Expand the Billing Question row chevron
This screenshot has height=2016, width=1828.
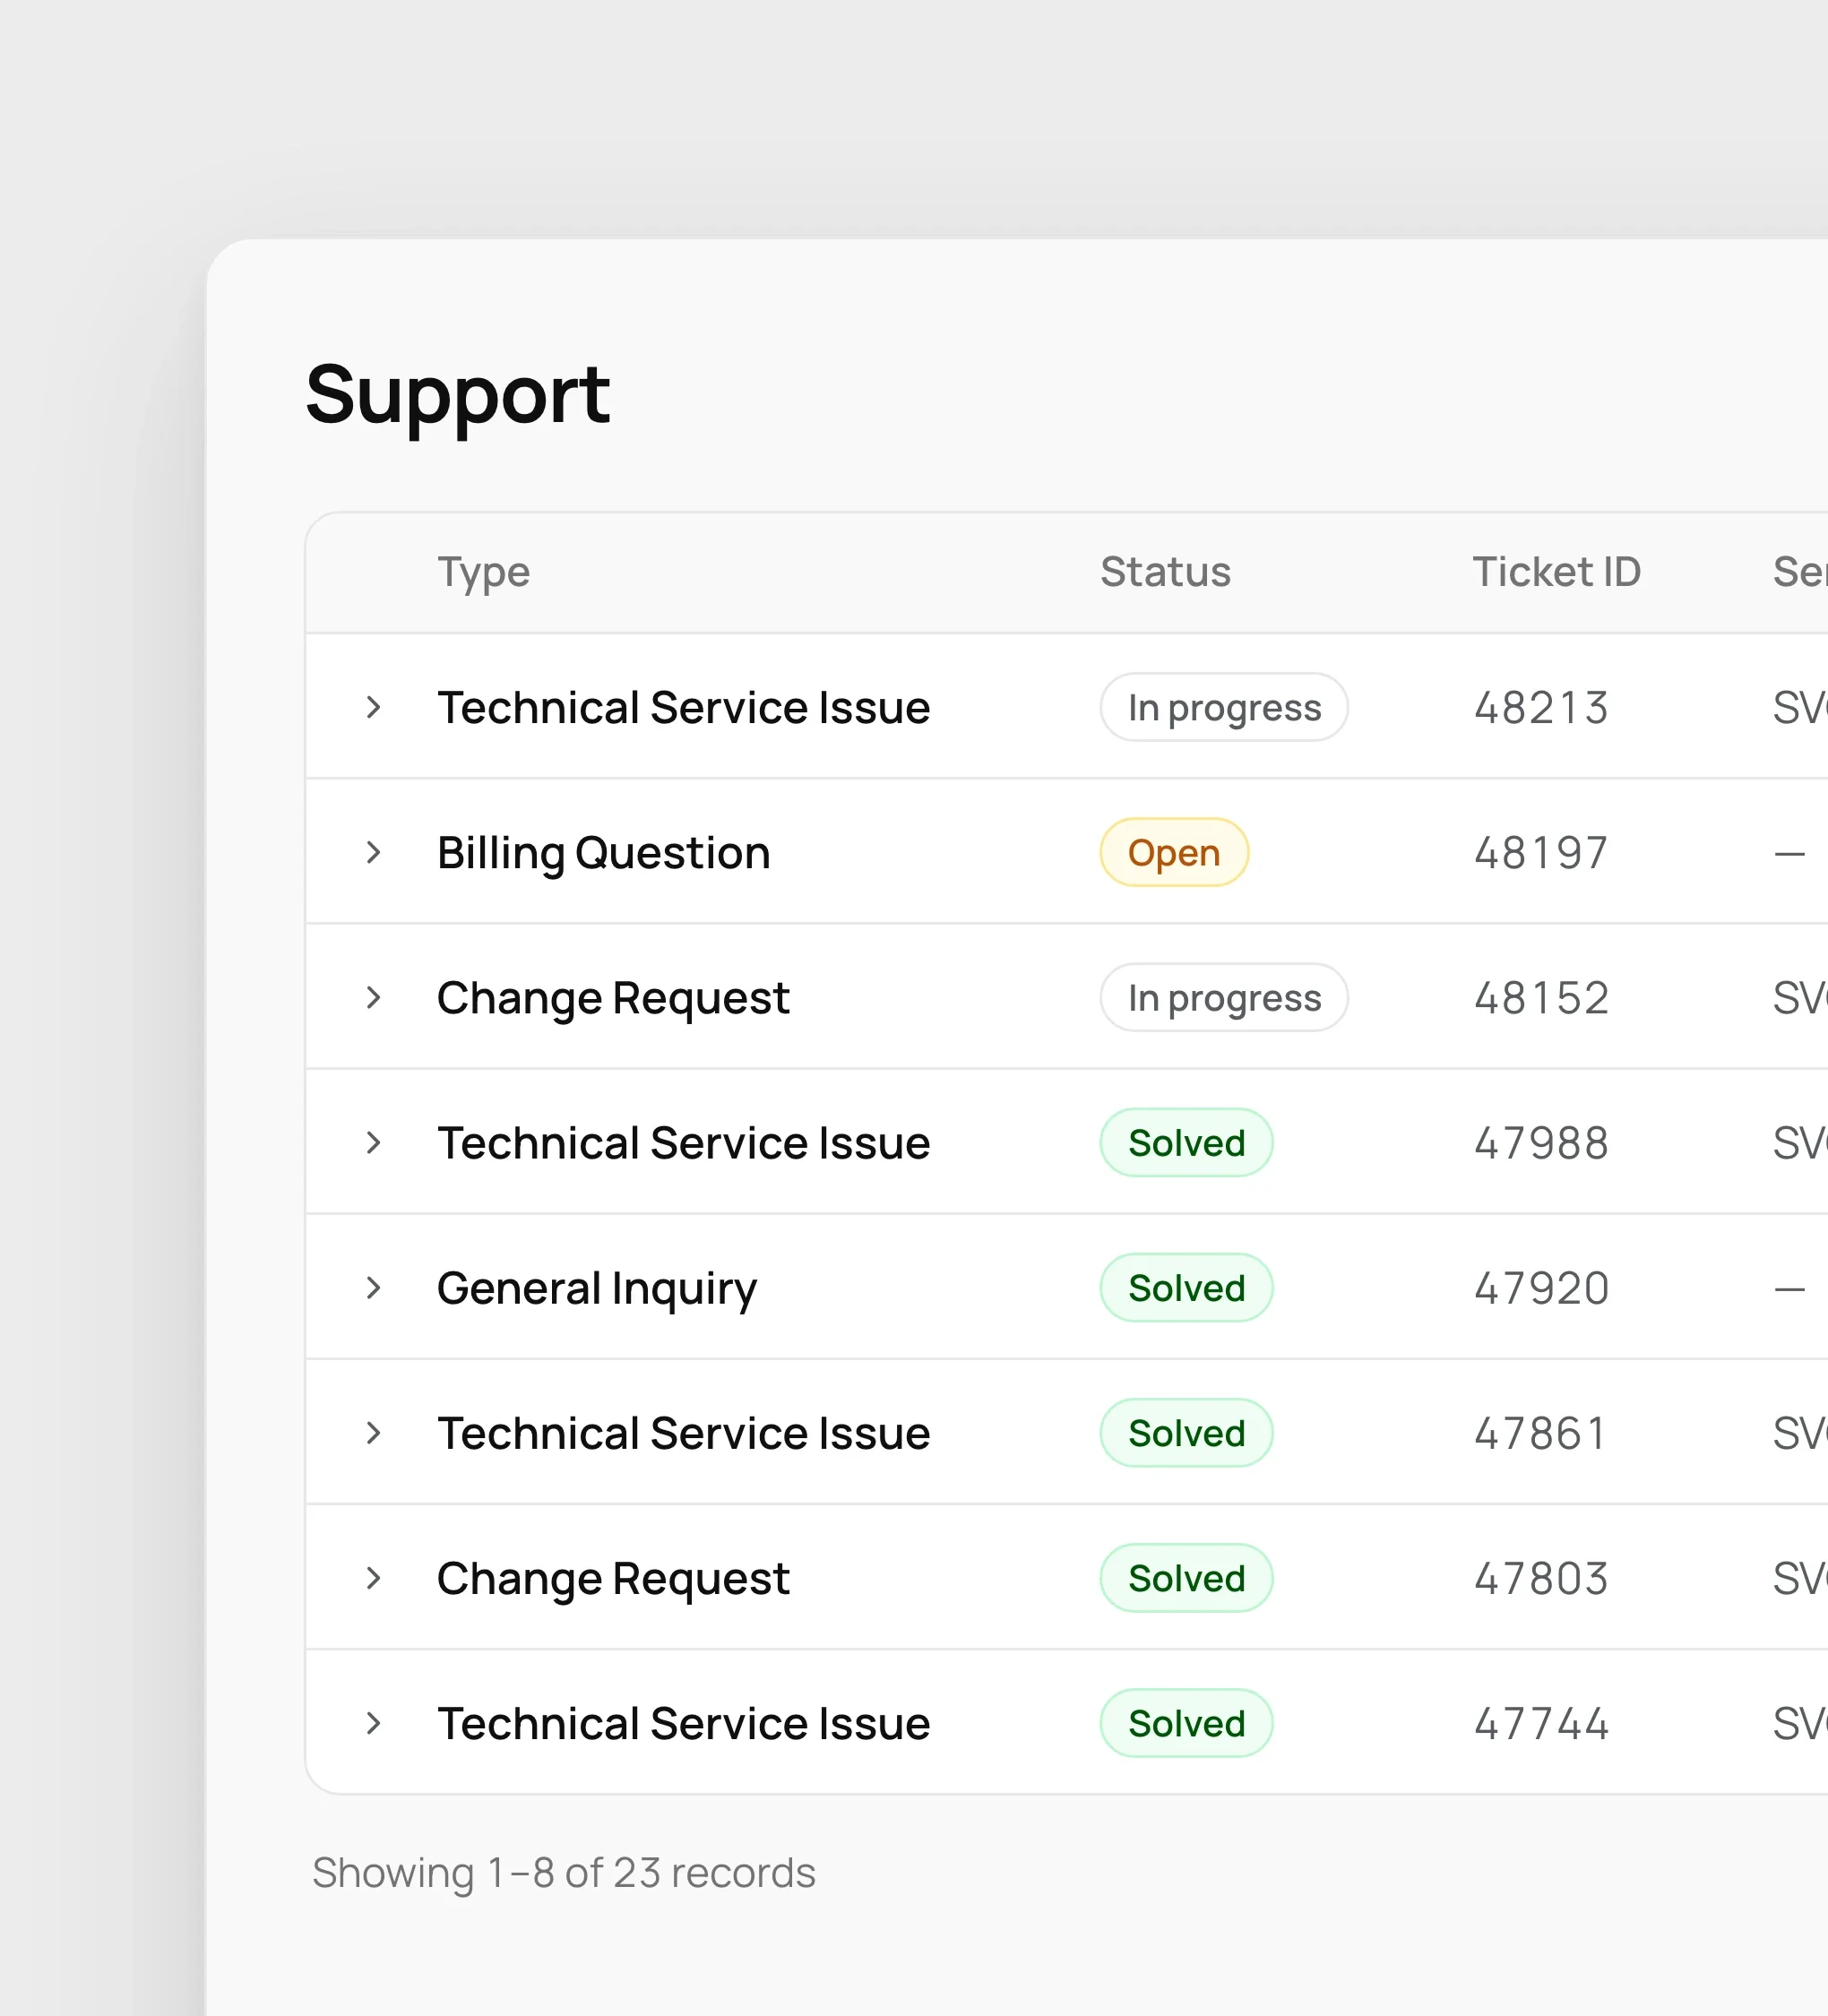pyautogui.click(x=373, y=852)
